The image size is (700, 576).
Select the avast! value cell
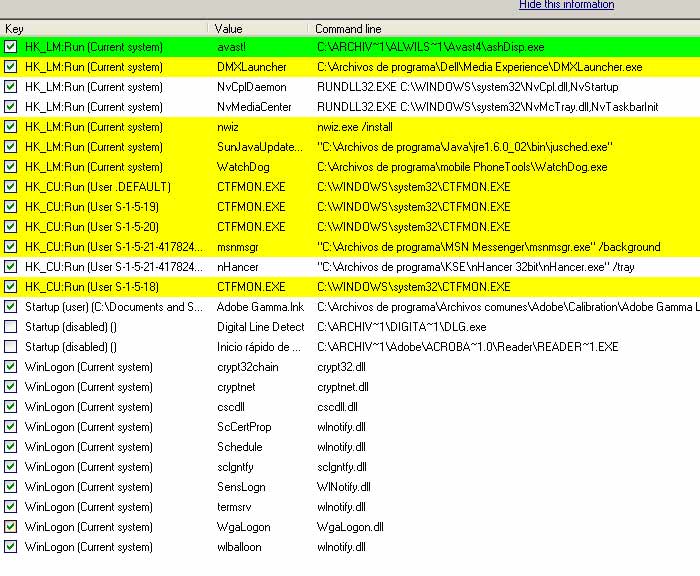click(231, 47)
